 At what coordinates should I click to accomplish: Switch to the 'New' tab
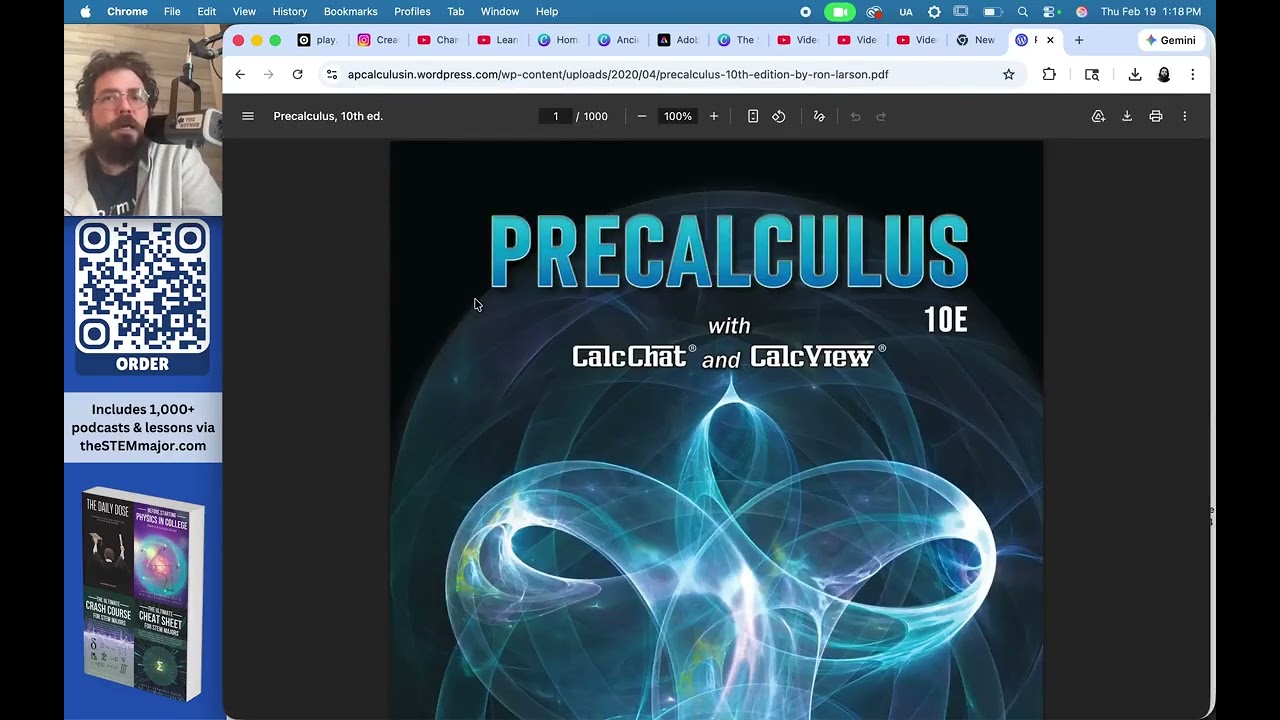pyautogui.click(x=976, y=40)
